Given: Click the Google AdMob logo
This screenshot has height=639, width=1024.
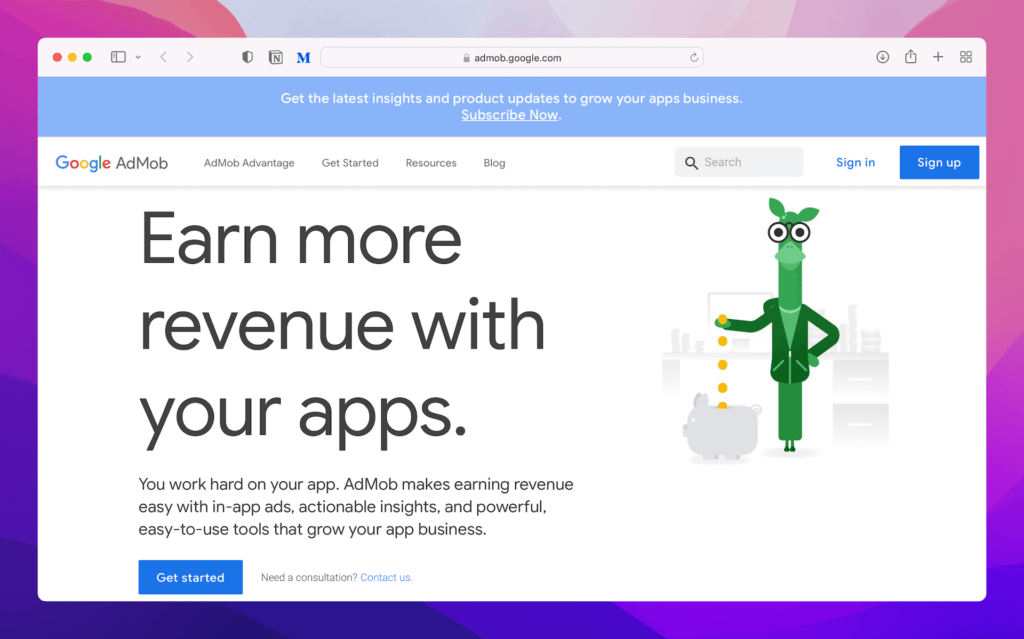Looking at the screenshot, I should pyautogui.click(x=111, y=162).
